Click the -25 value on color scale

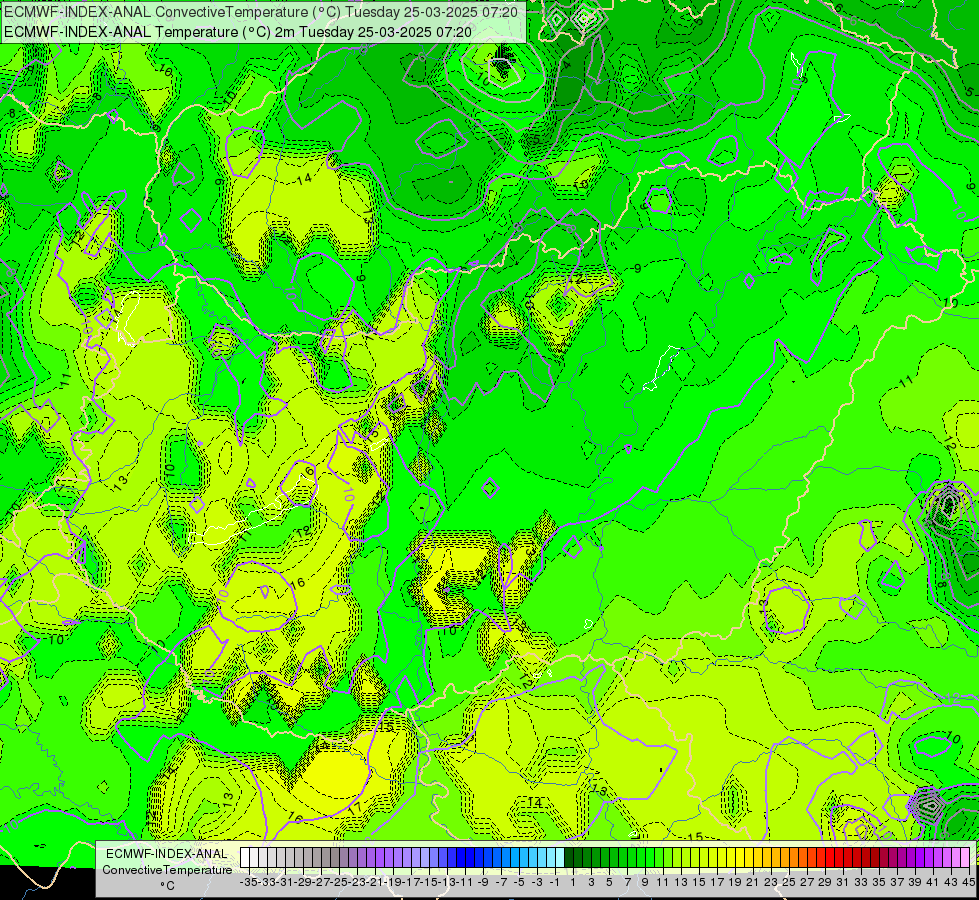[339, 882]
